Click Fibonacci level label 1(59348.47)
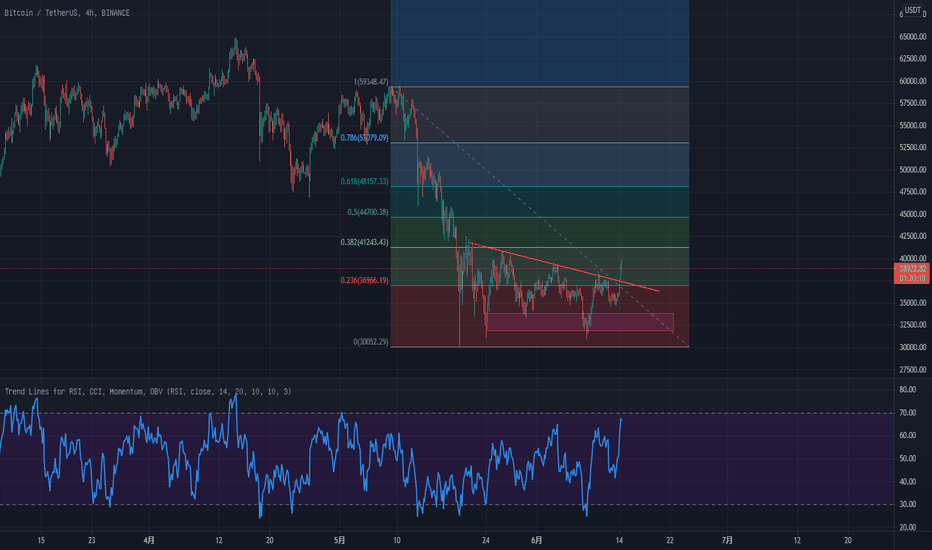 click(371, 82)
